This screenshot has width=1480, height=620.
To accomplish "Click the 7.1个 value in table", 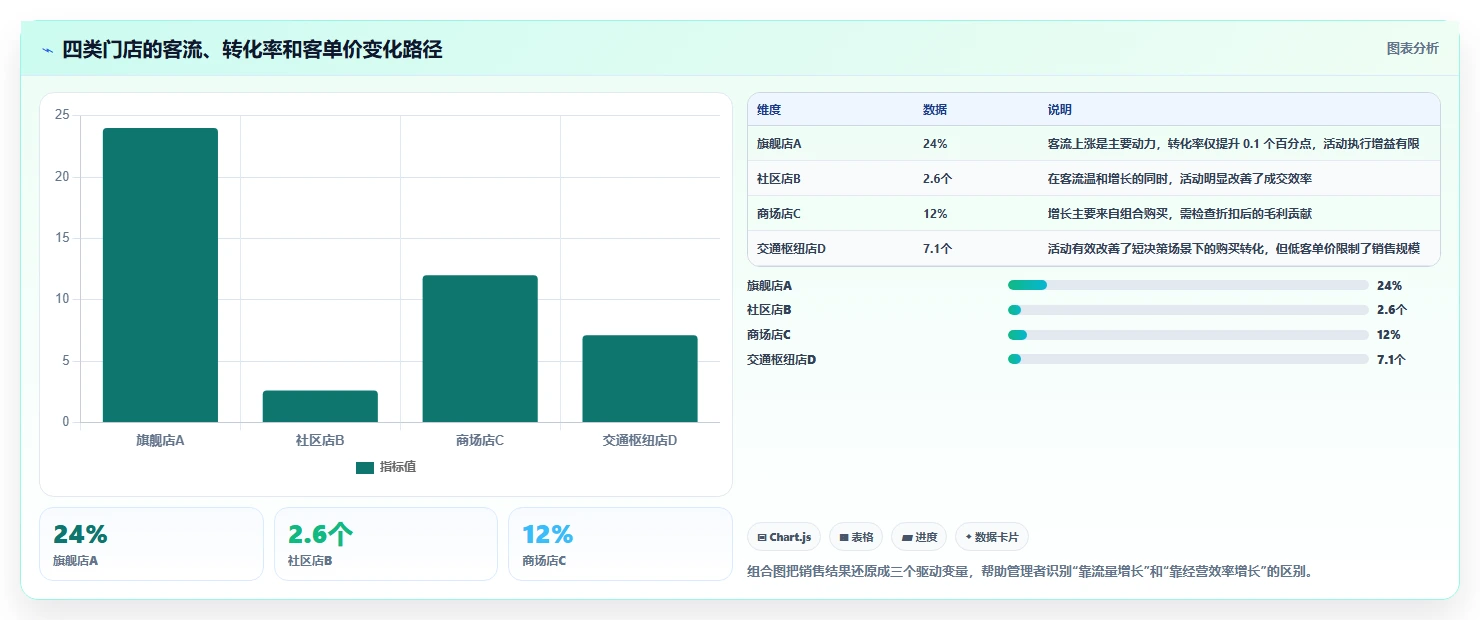I will (937, 248).
